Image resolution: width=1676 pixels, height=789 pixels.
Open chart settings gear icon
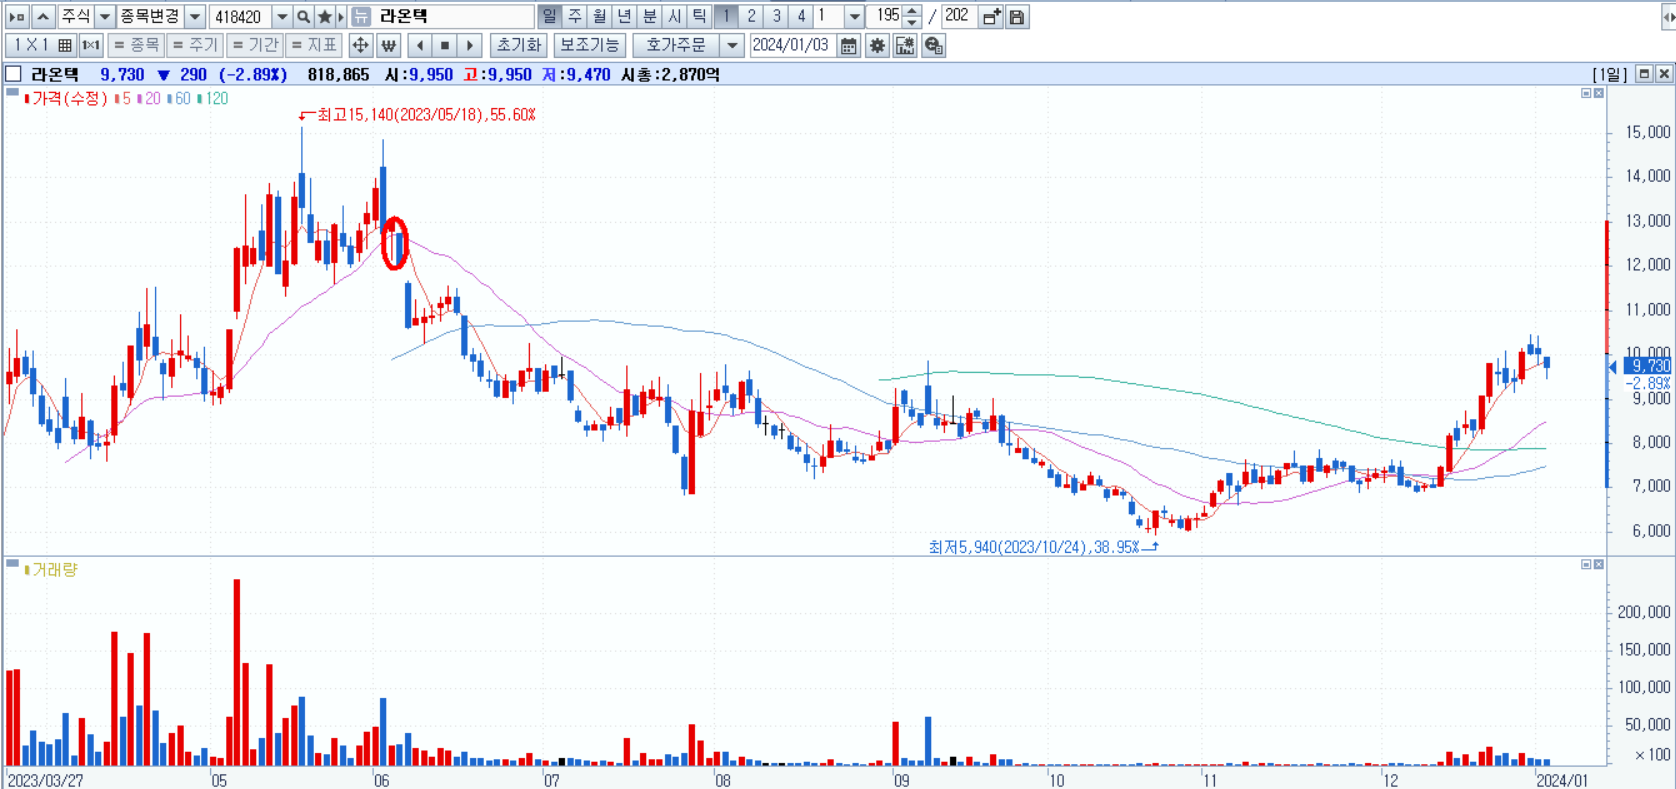tap(877, 45)
